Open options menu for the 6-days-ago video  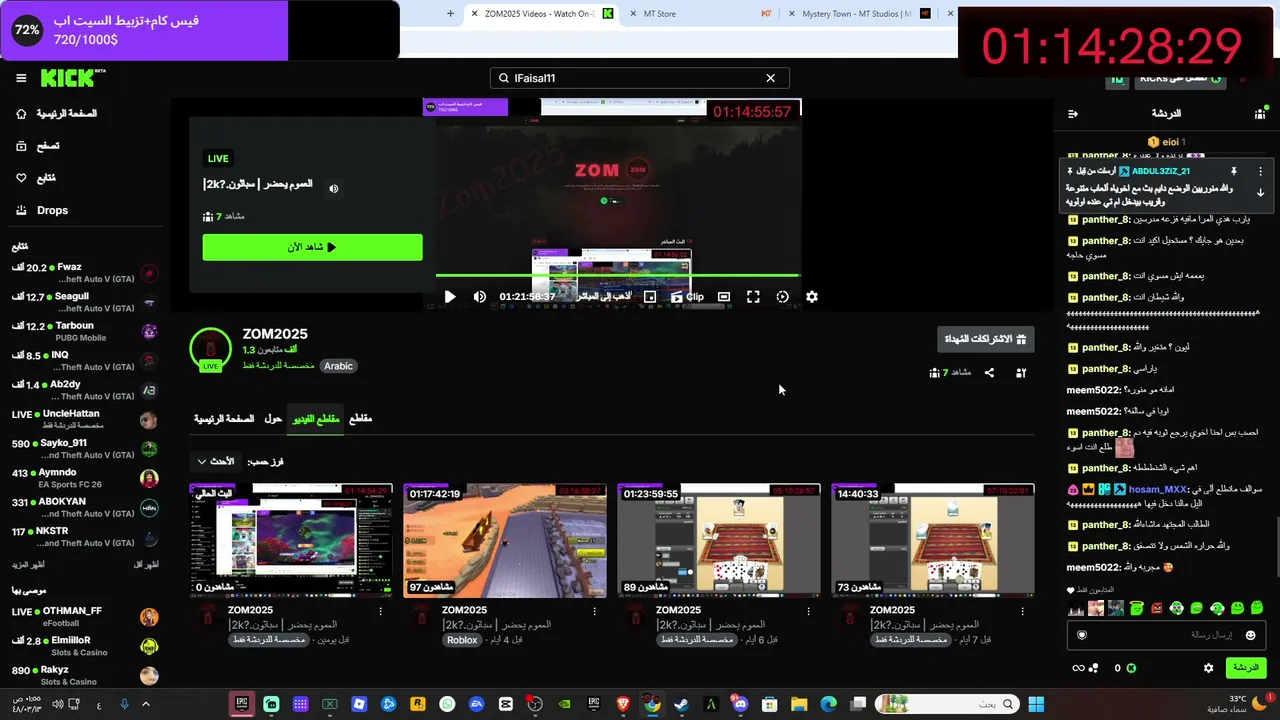[x=809, y=610]
